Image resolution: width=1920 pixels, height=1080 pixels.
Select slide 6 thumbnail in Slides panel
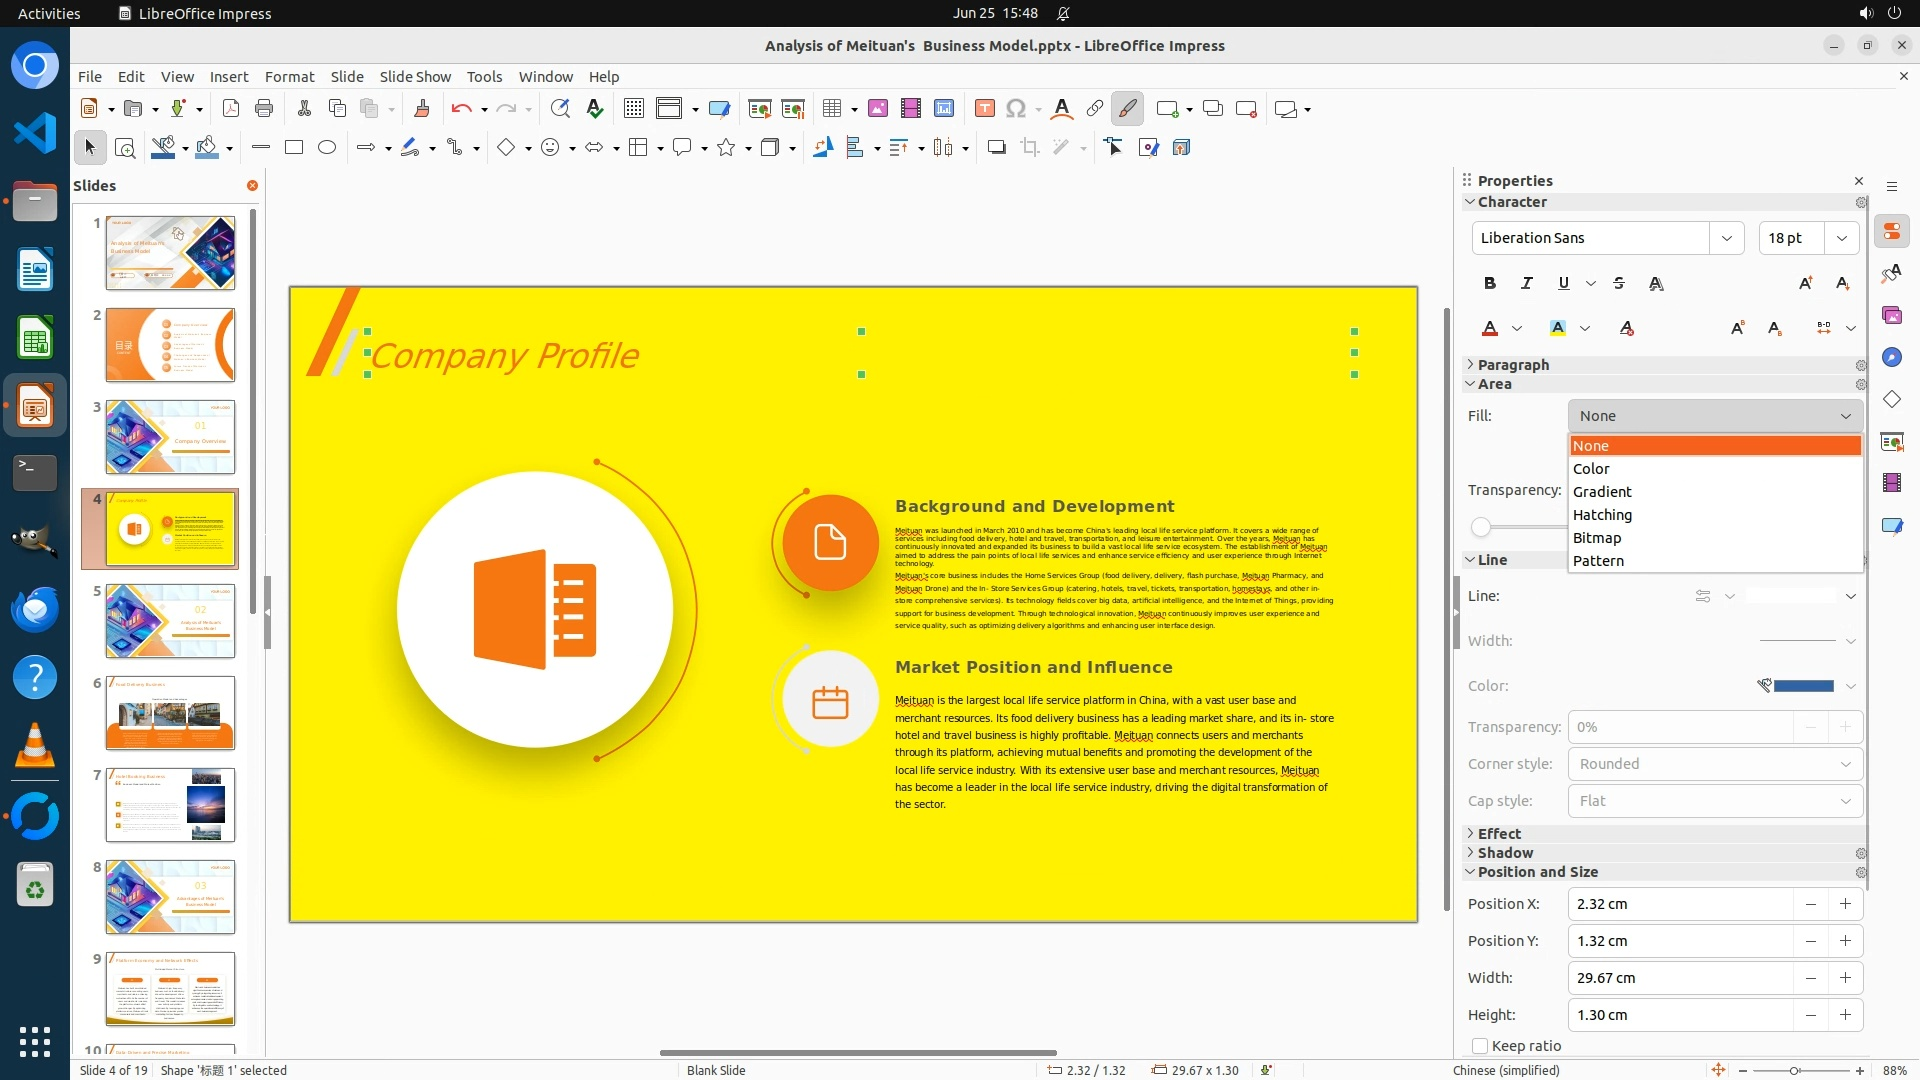pos(170,713)
